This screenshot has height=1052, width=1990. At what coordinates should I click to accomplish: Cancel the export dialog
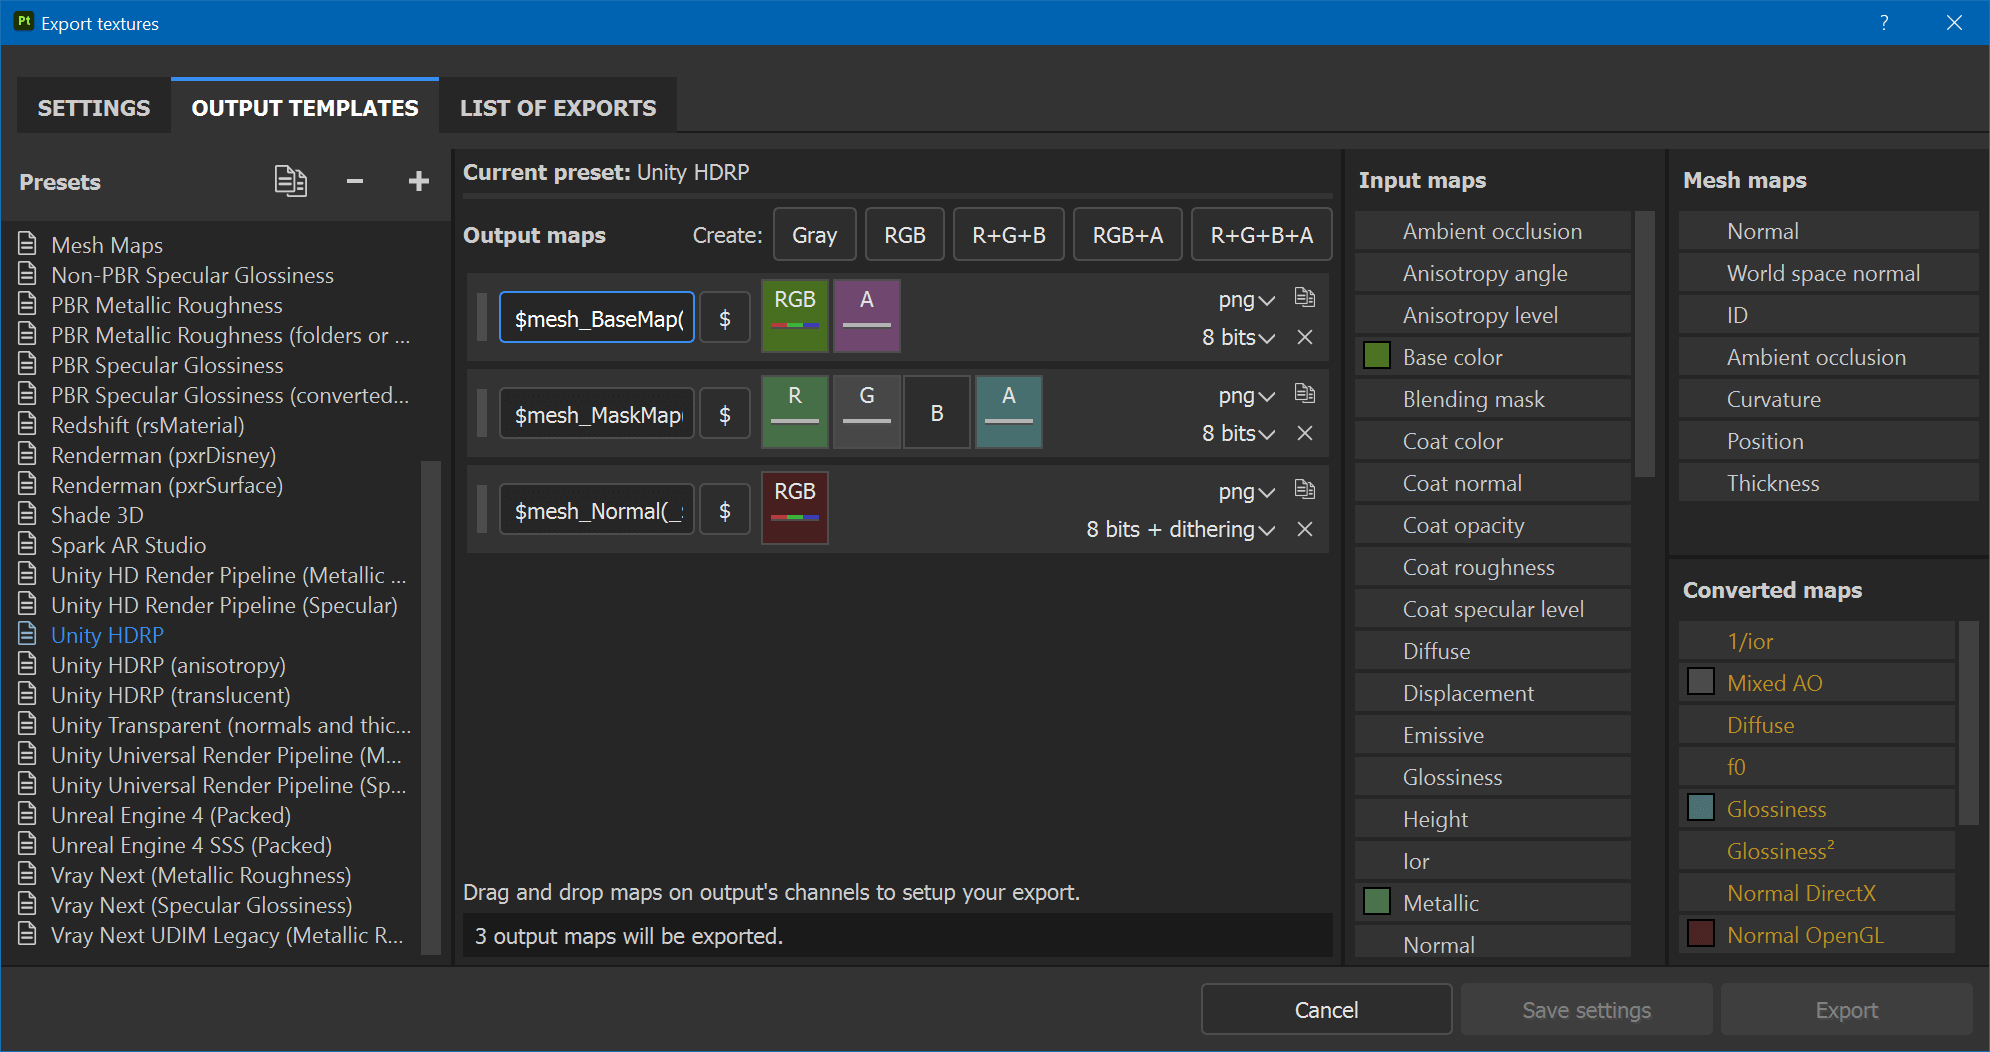pyautogui.click(x=1327, y=1009)
